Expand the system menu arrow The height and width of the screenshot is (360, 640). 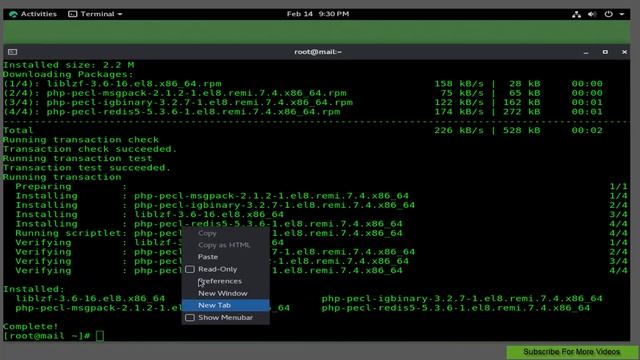[622, 14]
